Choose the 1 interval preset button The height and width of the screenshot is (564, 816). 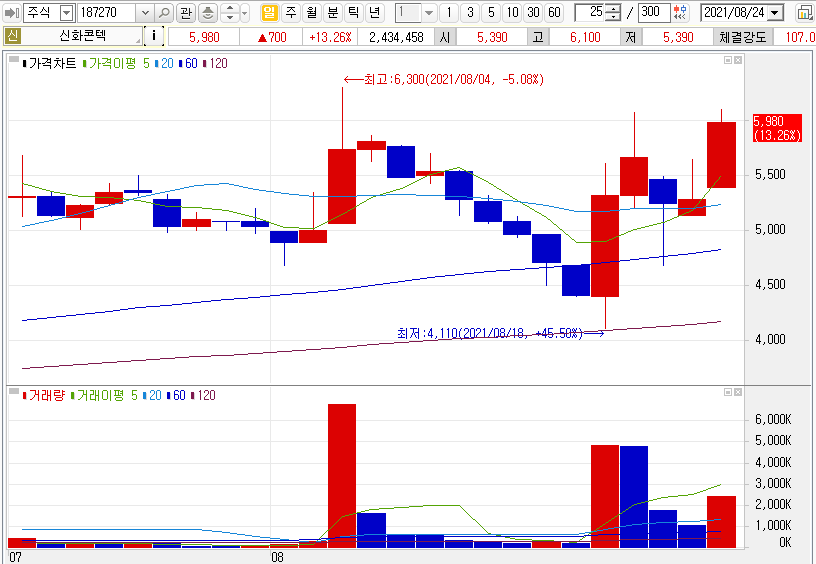pyautogui.click(x=449, y=12)
